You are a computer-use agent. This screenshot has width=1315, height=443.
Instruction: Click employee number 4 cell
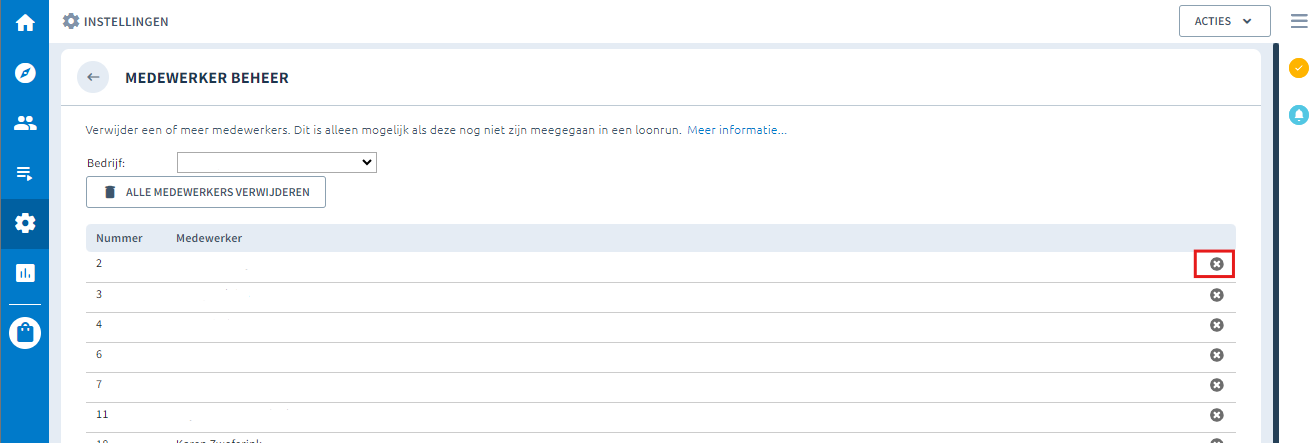tap(99, 324)
